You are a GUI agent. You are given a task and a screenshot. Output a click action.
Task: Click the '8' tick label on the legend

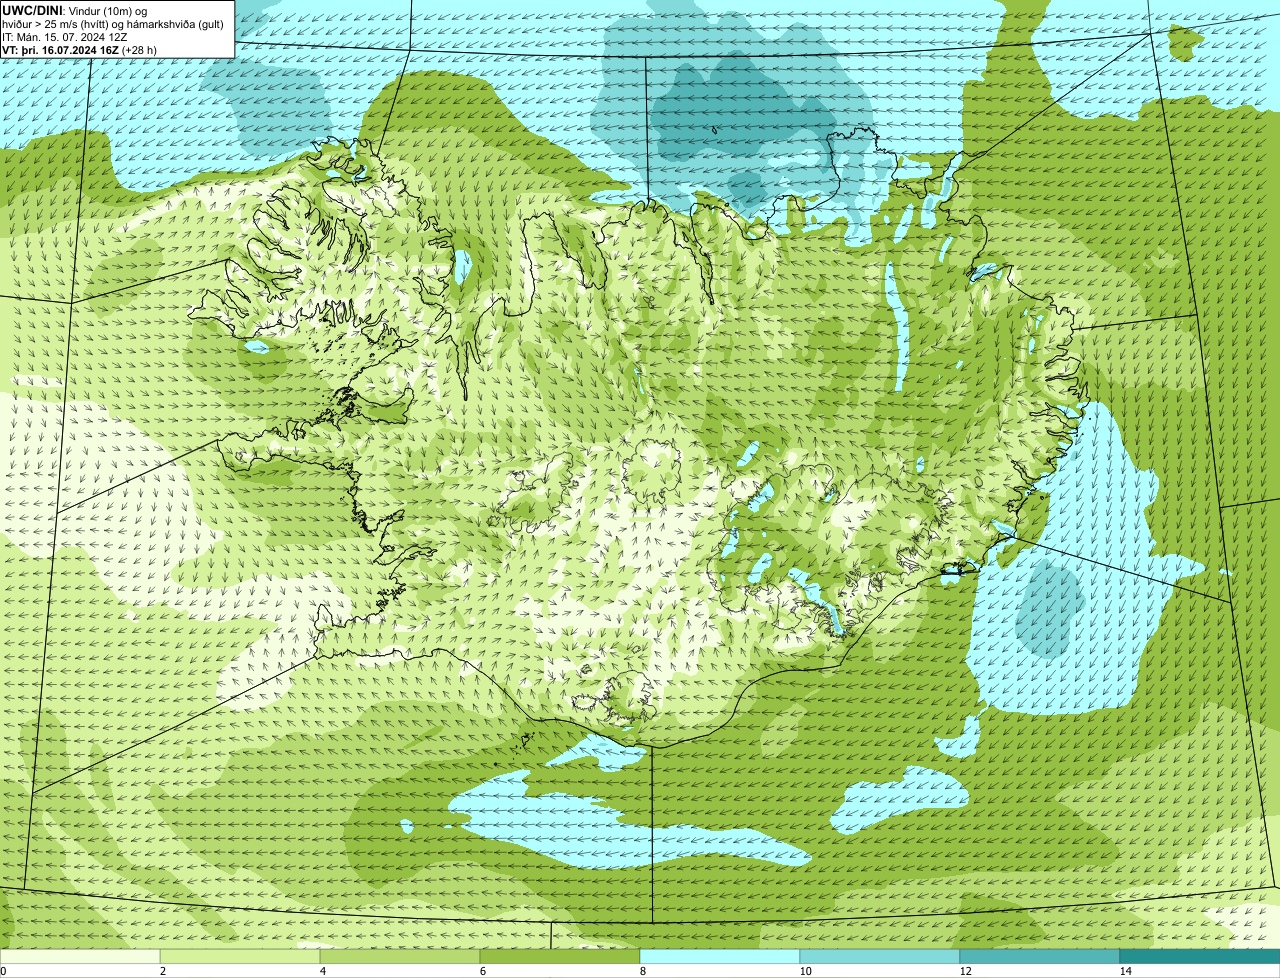pyautogui.click(x=642, y=971)
